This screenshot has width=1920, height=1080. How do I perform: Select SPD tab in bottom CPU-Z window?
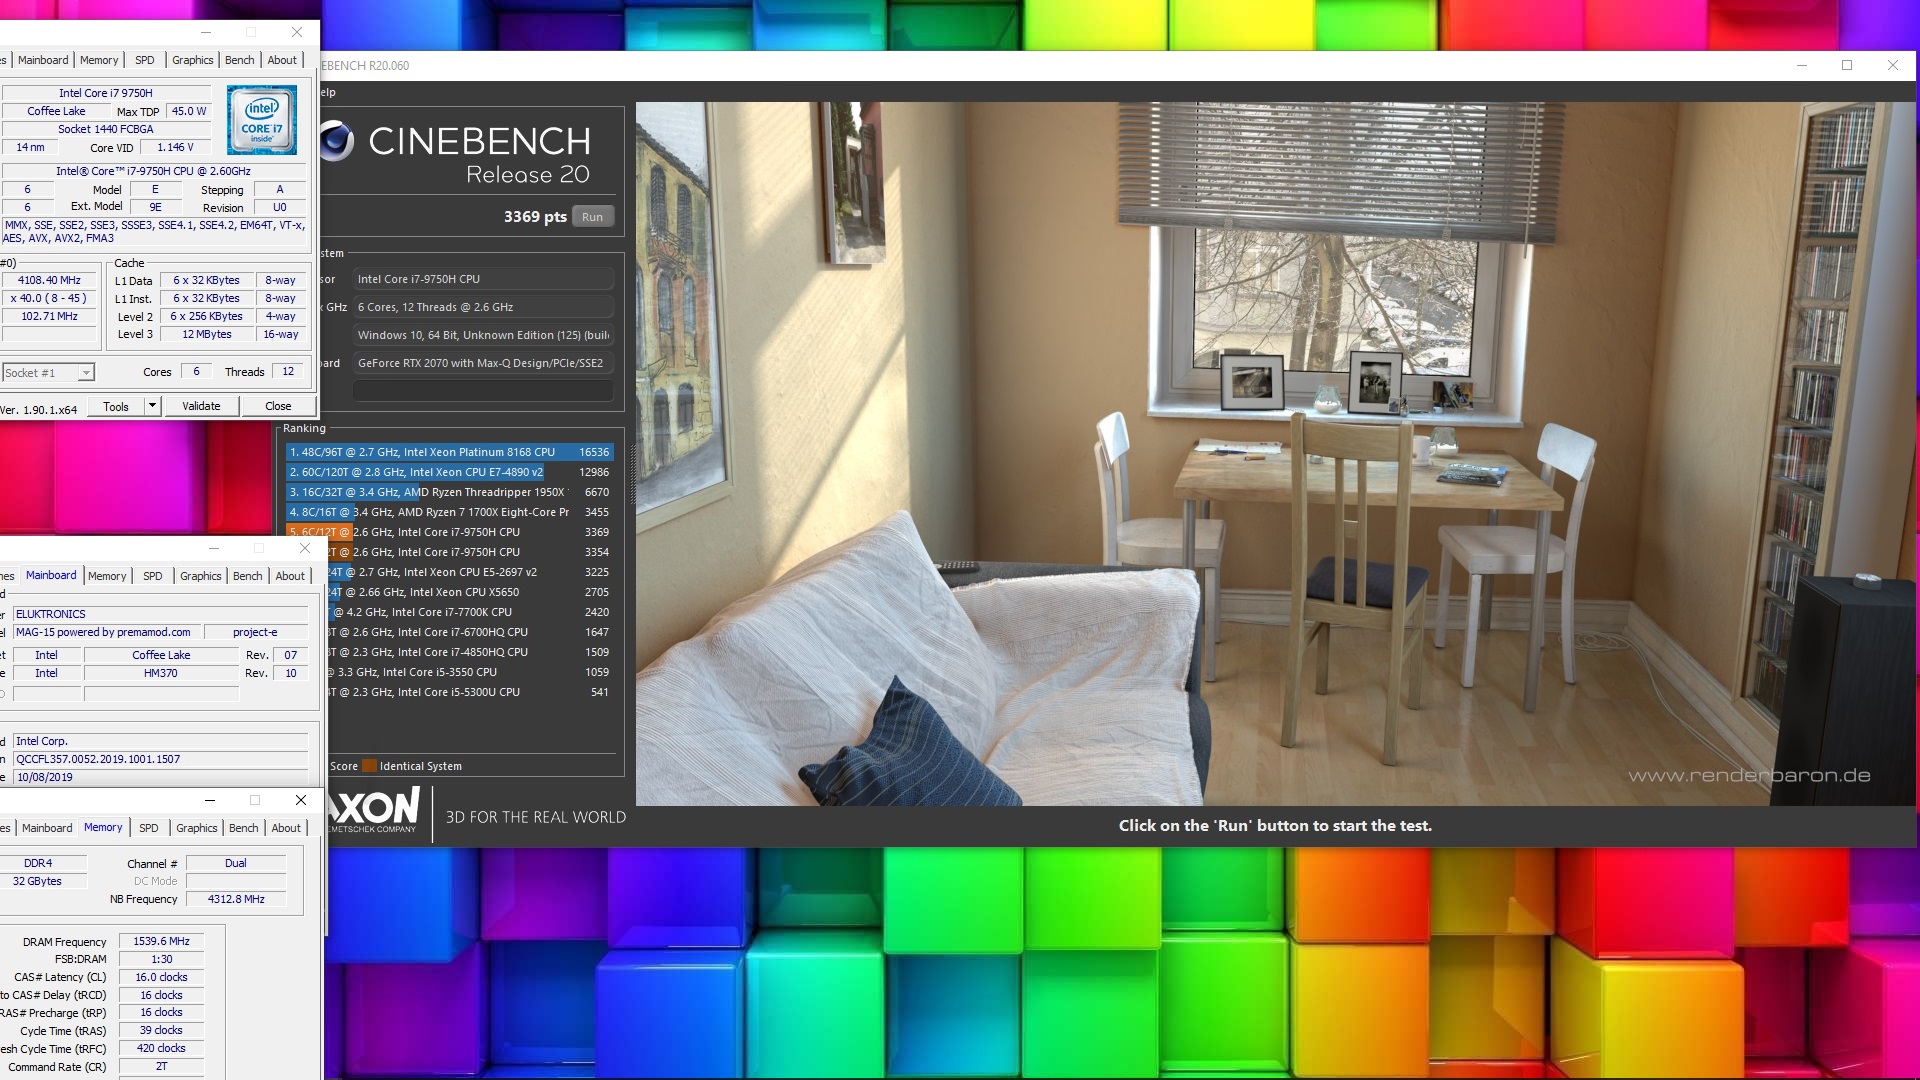[149, 828]
